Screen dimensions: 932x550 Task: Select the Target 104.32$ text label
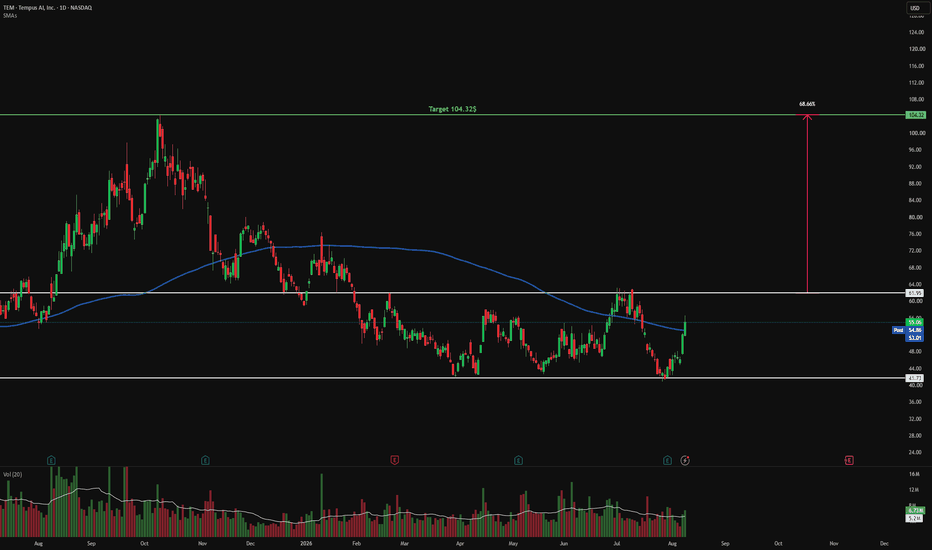point(452,109)
